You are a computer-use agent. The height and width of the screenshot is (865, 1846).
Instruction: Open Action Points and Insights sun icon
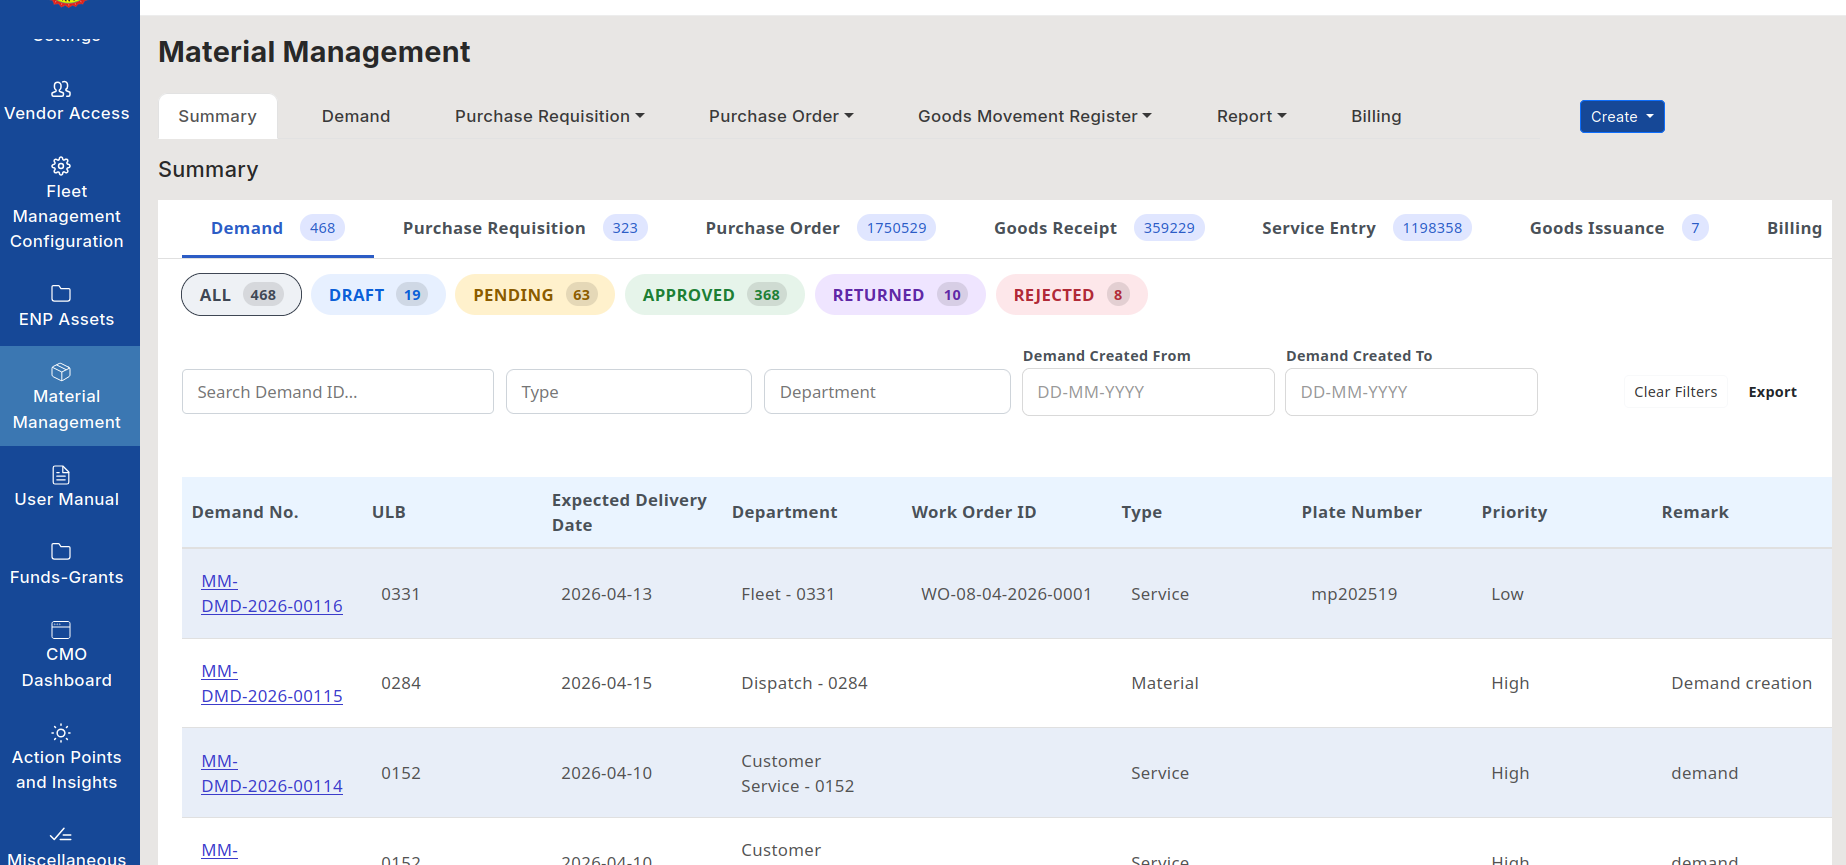(61, 732)
